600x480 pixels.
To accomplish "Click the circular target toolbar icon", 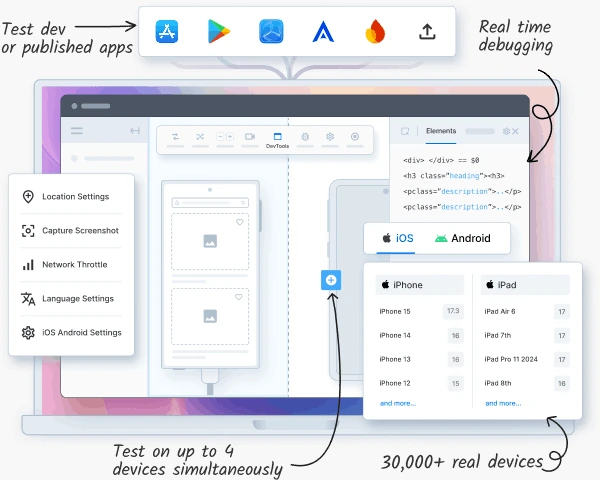I will click(355, 137).
